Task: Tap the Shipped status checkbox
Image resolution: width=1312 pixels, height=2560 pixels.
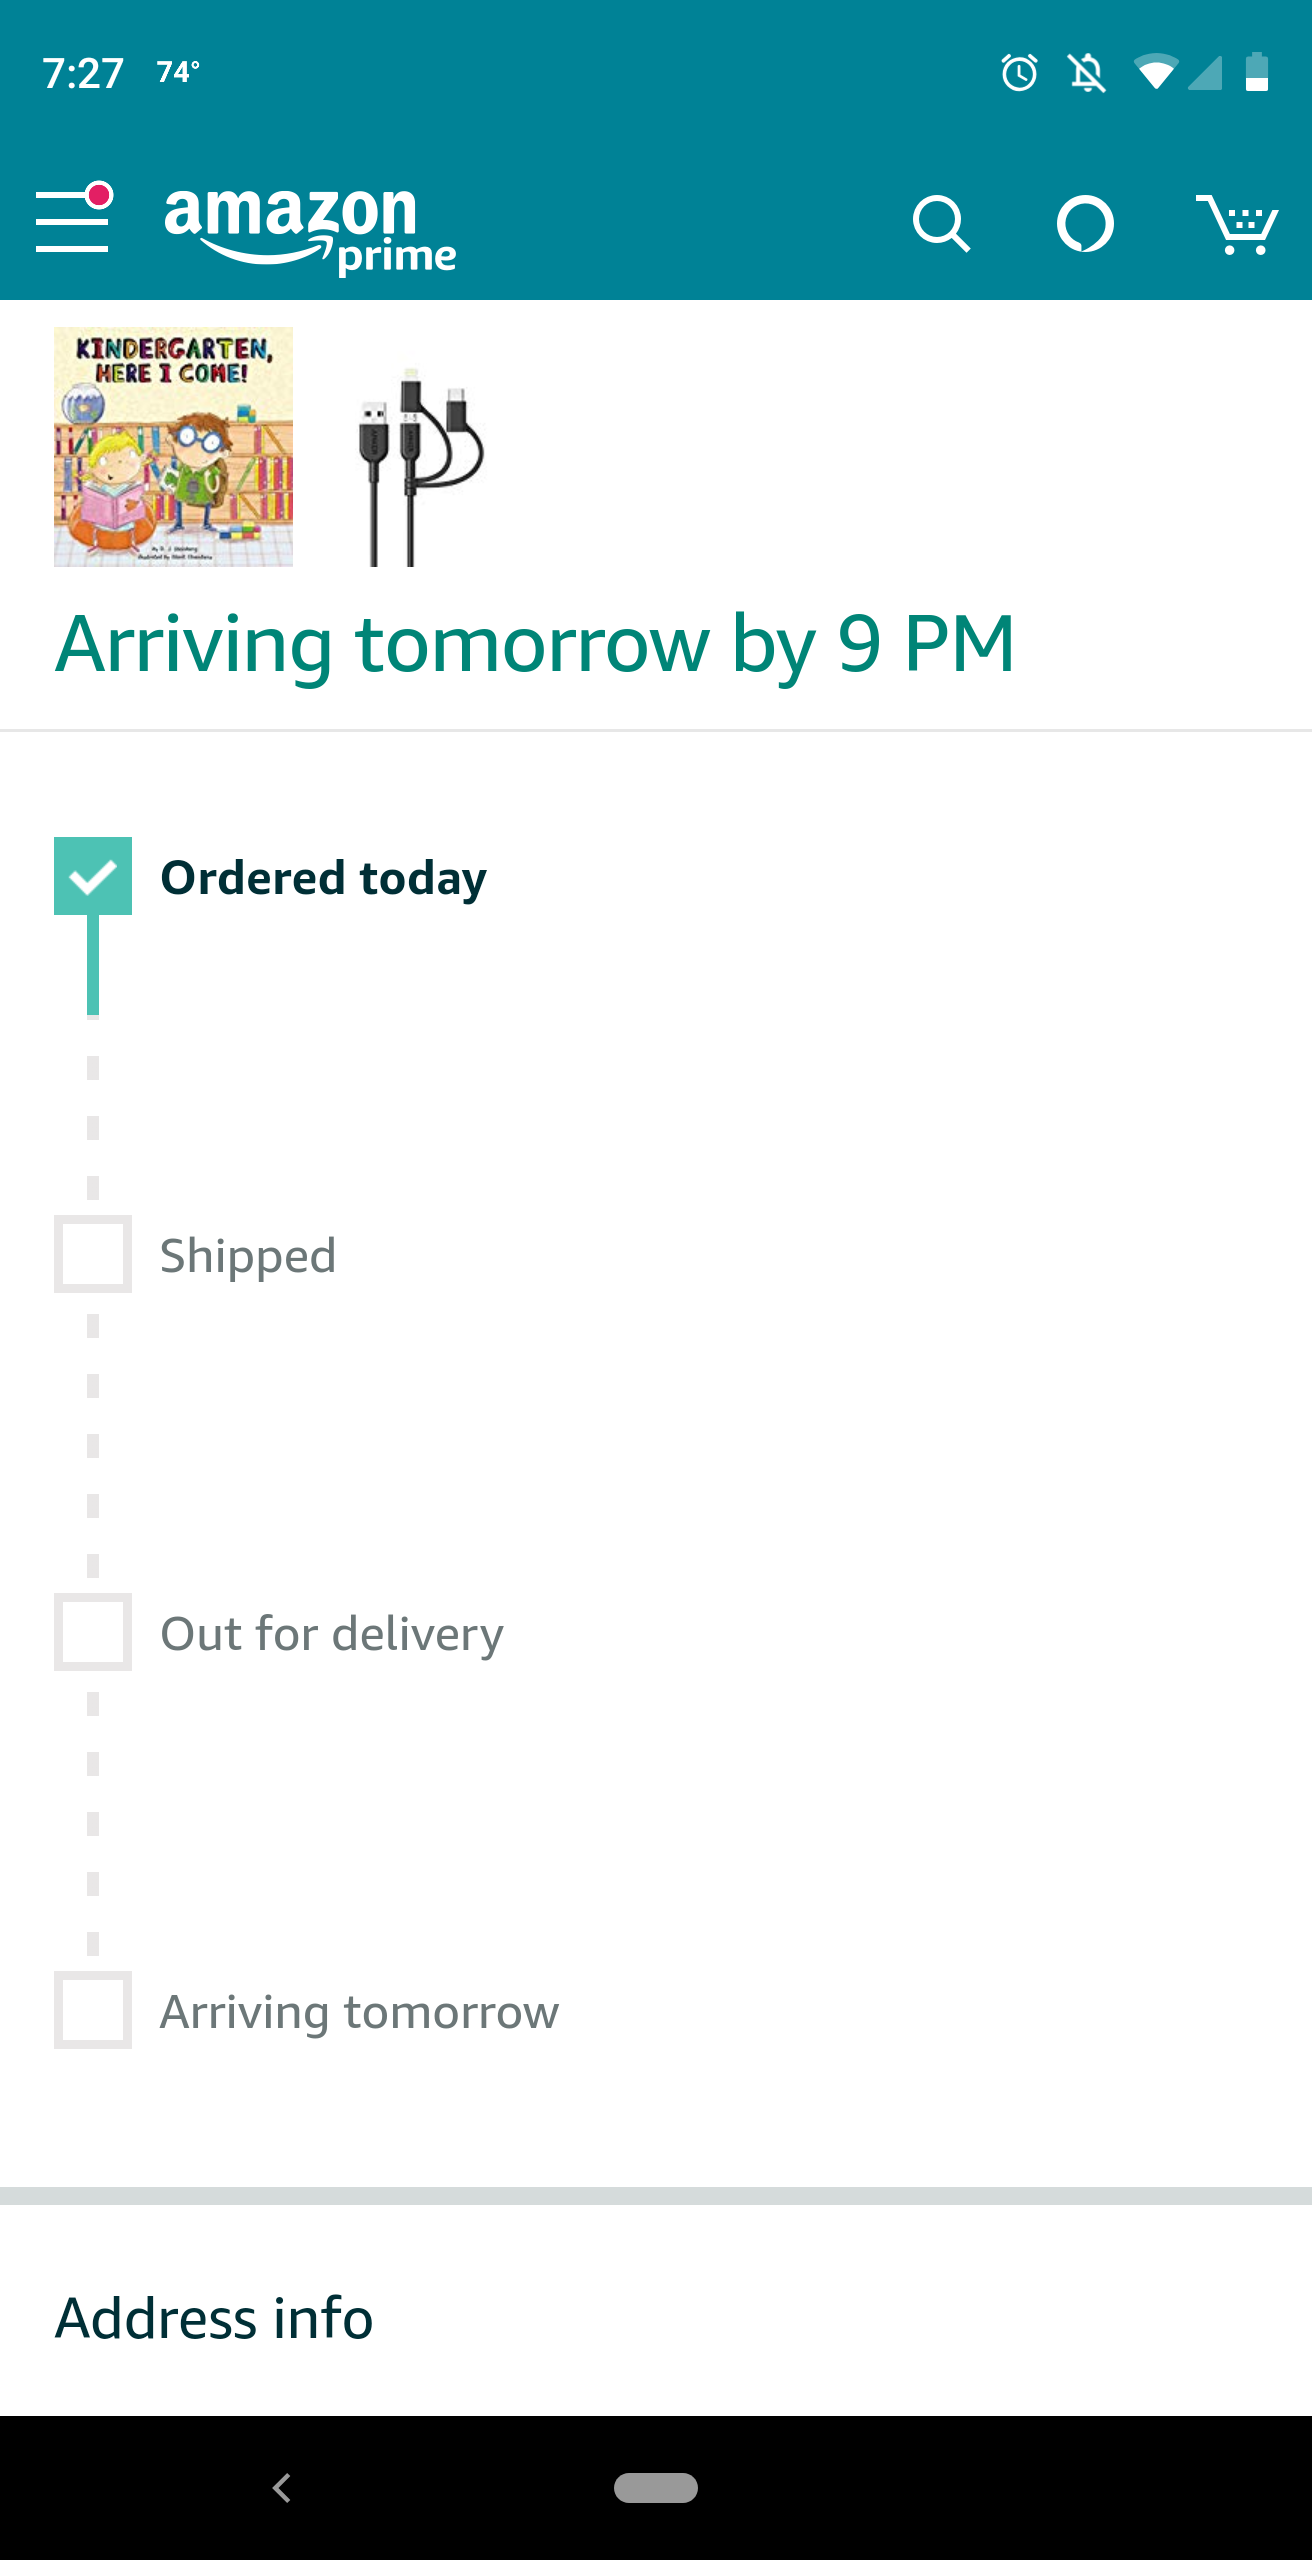Action: [93, 1254]
